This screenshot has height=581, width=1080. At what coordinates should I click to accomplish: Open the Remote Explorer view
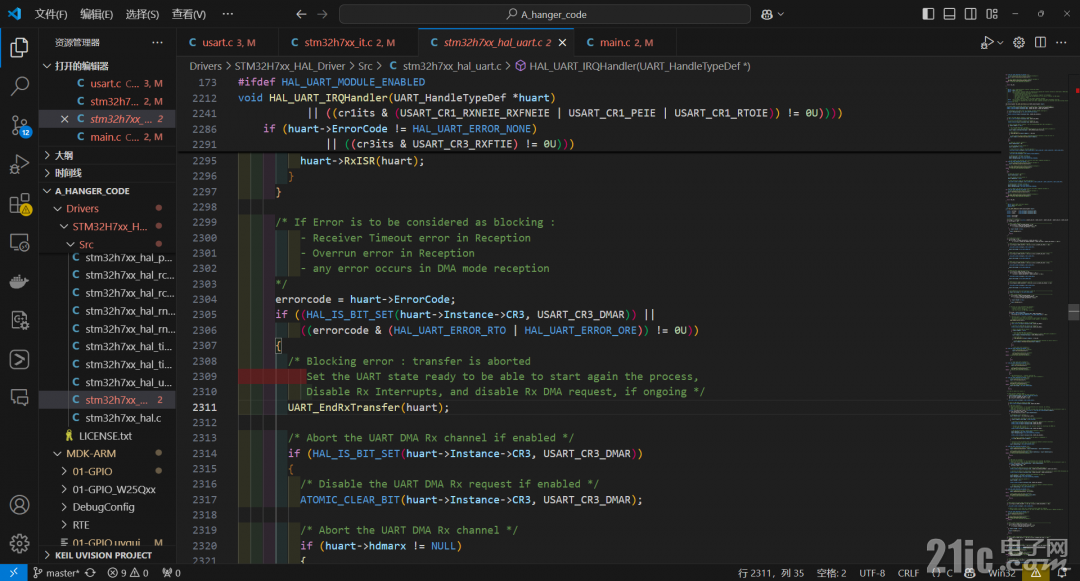pos(19,242)
